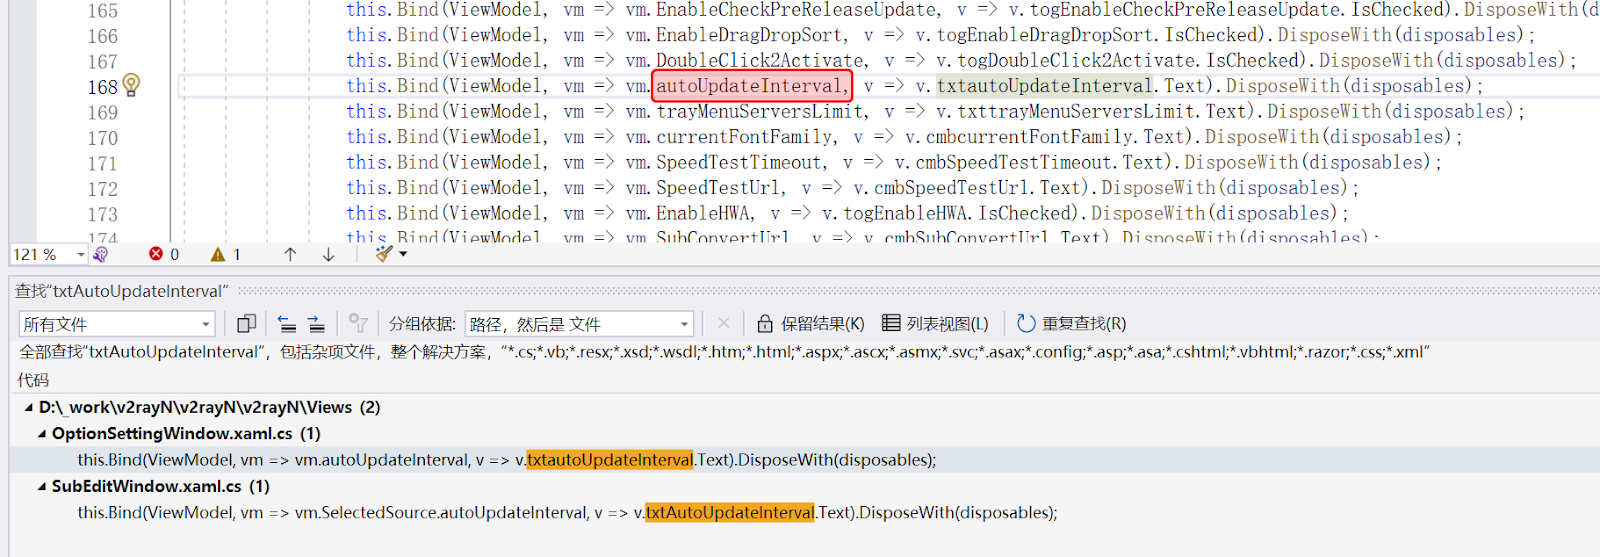Viewport: 1600px width, 557px height.
Task: Open the group-by 路径，然后是 文件 dropdown
Action: pos(684,324)
